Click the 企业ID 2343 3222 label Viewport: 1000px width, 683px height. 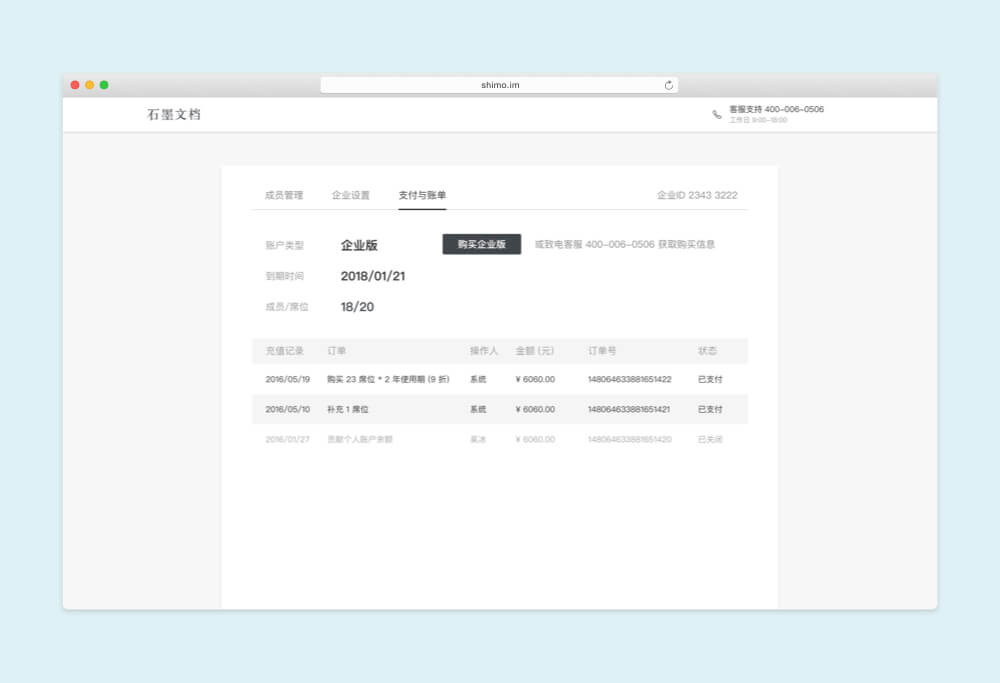tap(697, 195)
